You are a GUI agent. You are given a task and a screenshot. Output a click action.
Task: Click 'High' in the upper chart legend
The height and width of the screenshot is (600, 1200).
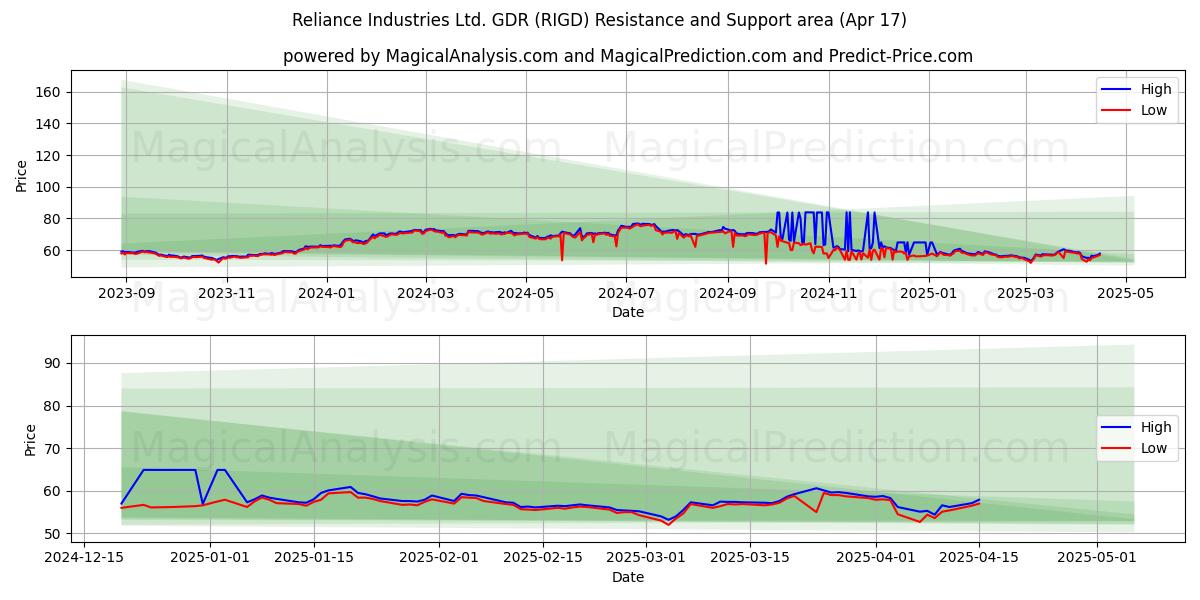point(1156,89)
